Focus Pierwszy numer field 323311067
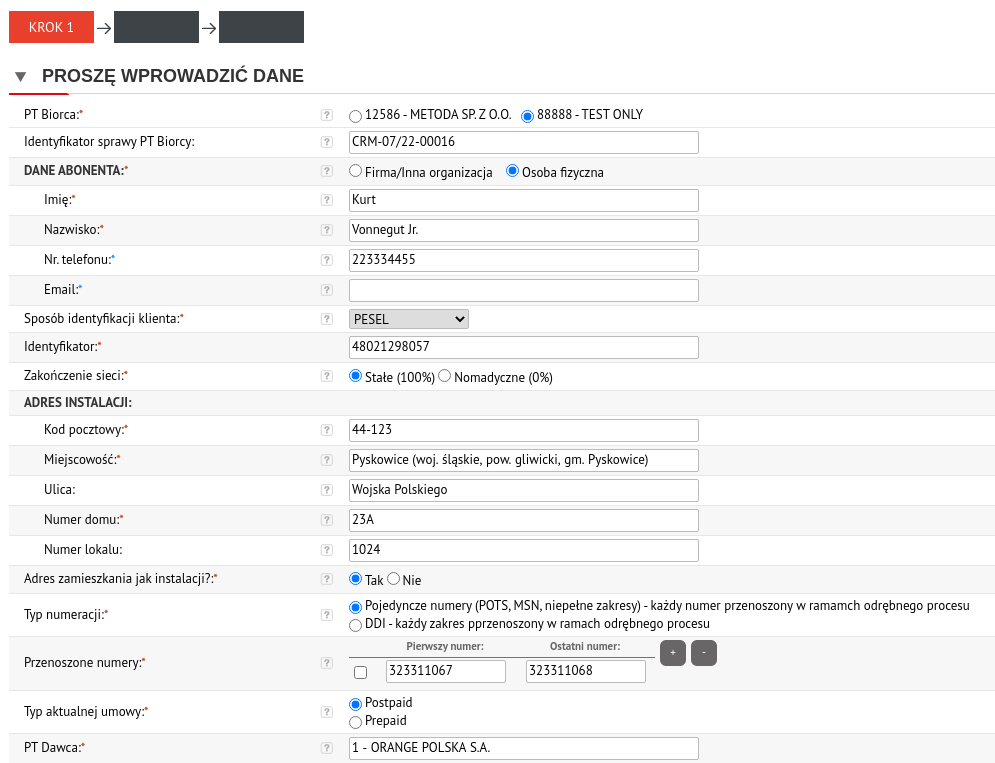Screen dimensions: 995x763 click(445, 671)
